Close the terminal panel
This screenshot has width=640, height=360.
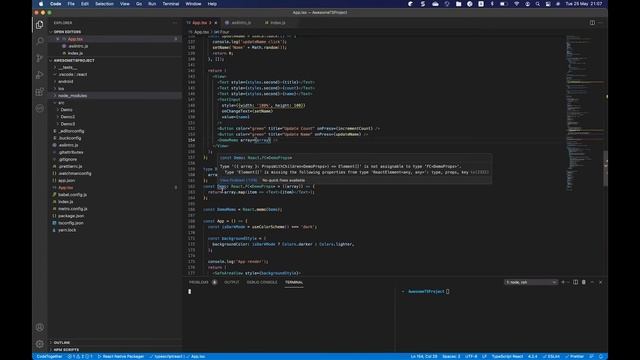click(x=600, y=282)
